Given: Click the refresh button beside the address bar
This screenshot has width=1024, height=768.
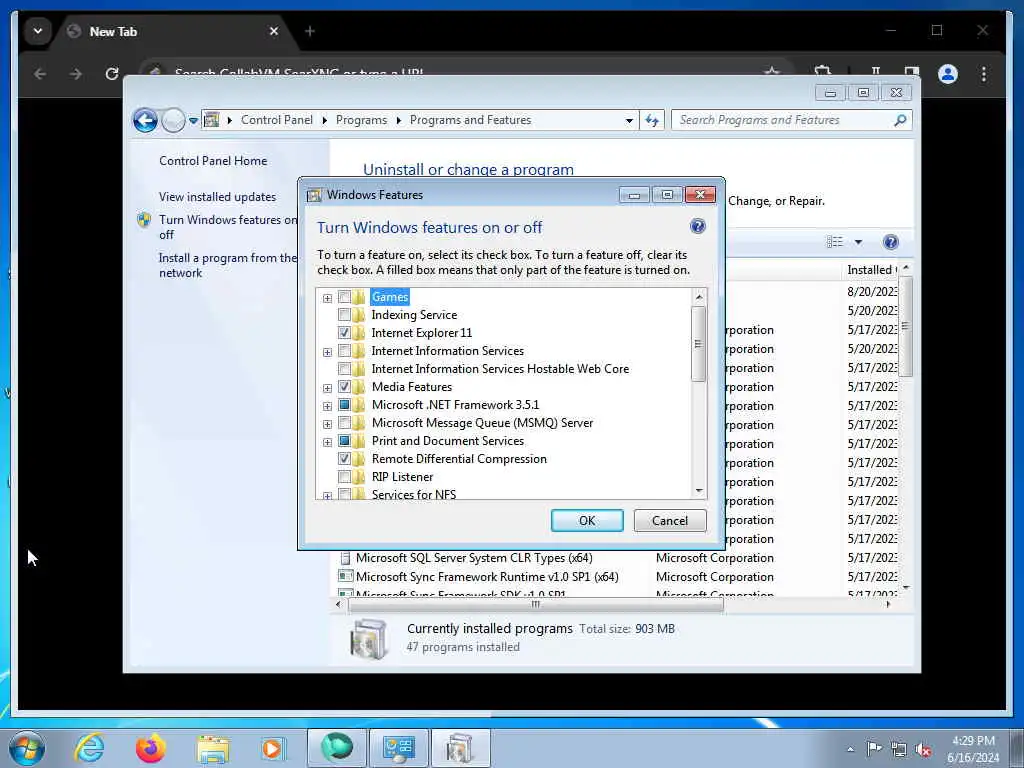Looking at the screenshot, I should (x=652, y=120).
